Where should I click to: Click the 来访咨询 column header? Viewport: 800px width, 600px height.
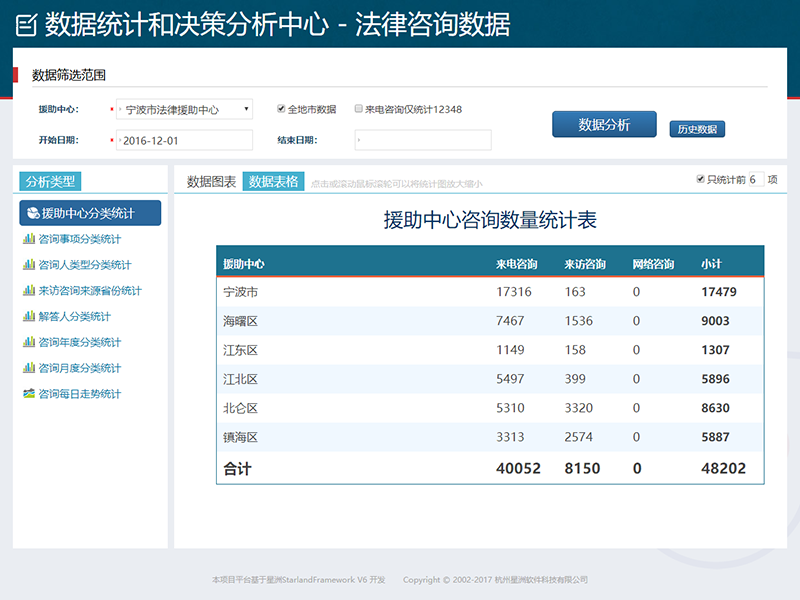(585, 264)
